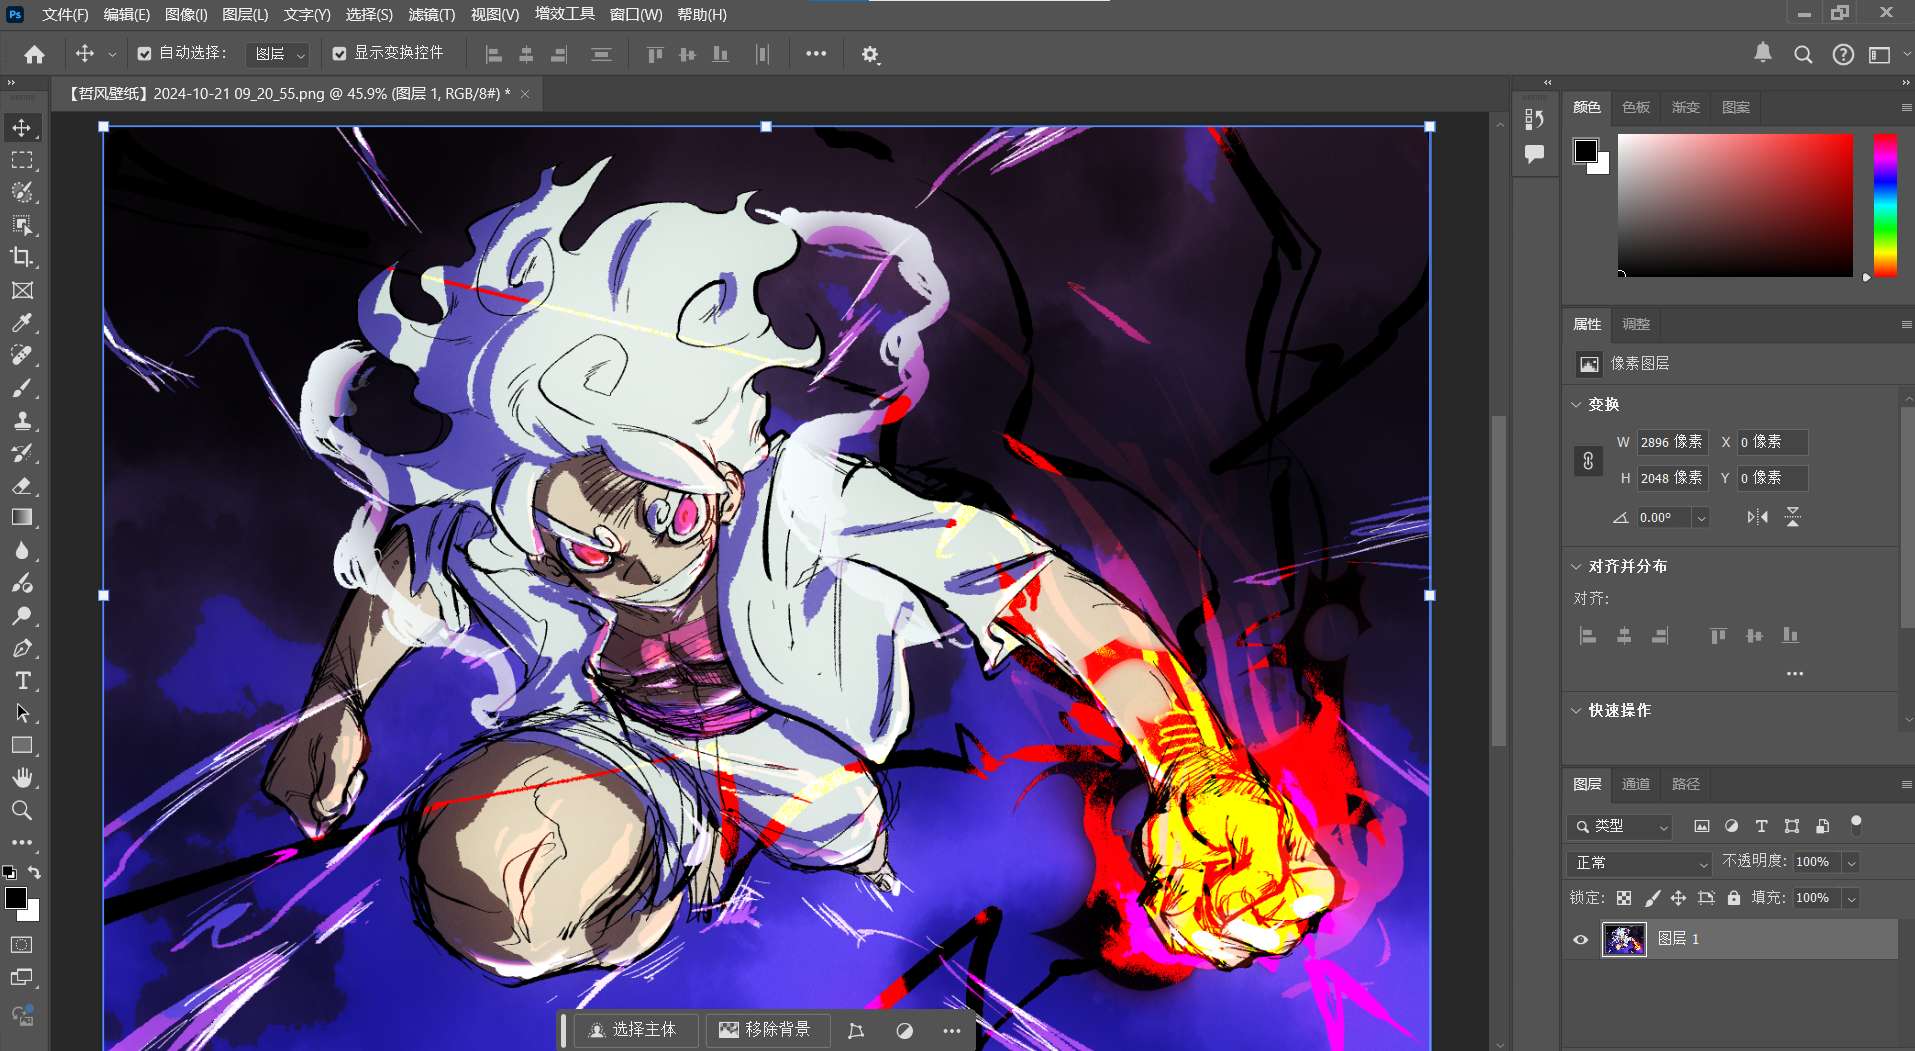This screenshot has width=1915, height=1051.
Task: Select the Pen tool
Action: [x=22, y=648]
